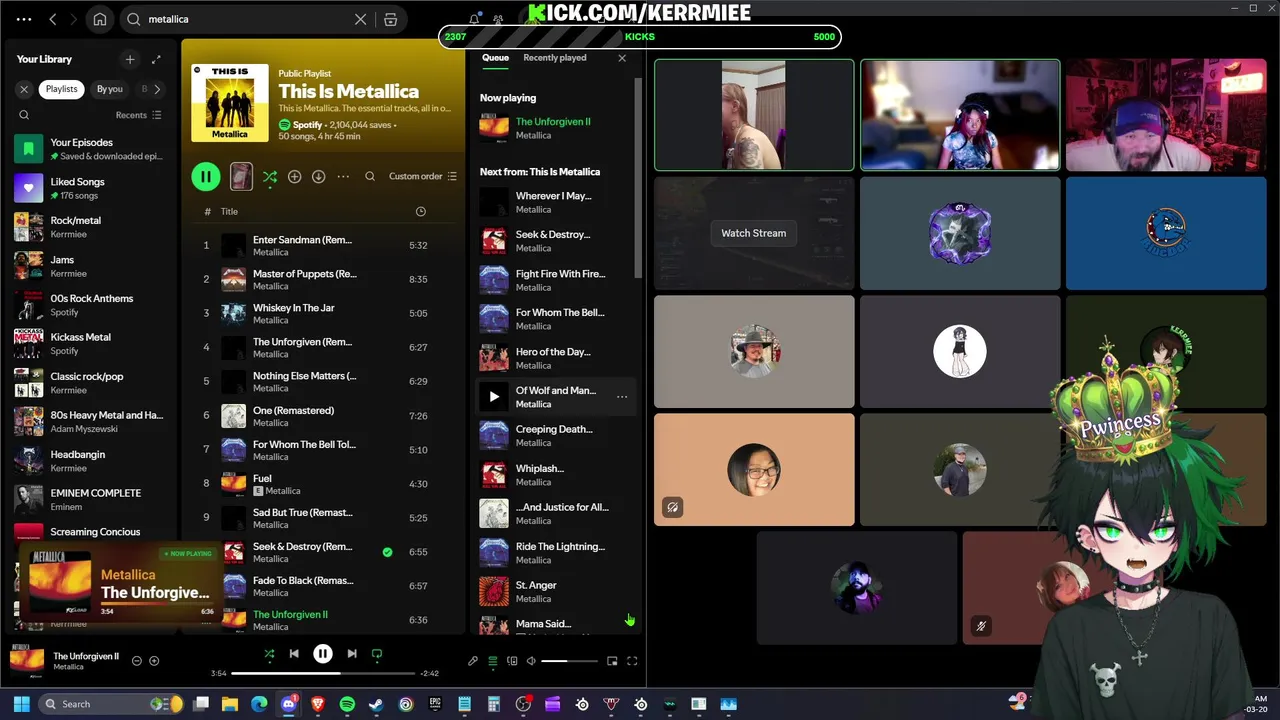1280x720 pixels.
Task: Open the three-dot app menu top-left
Action: (x=24, y=19)
